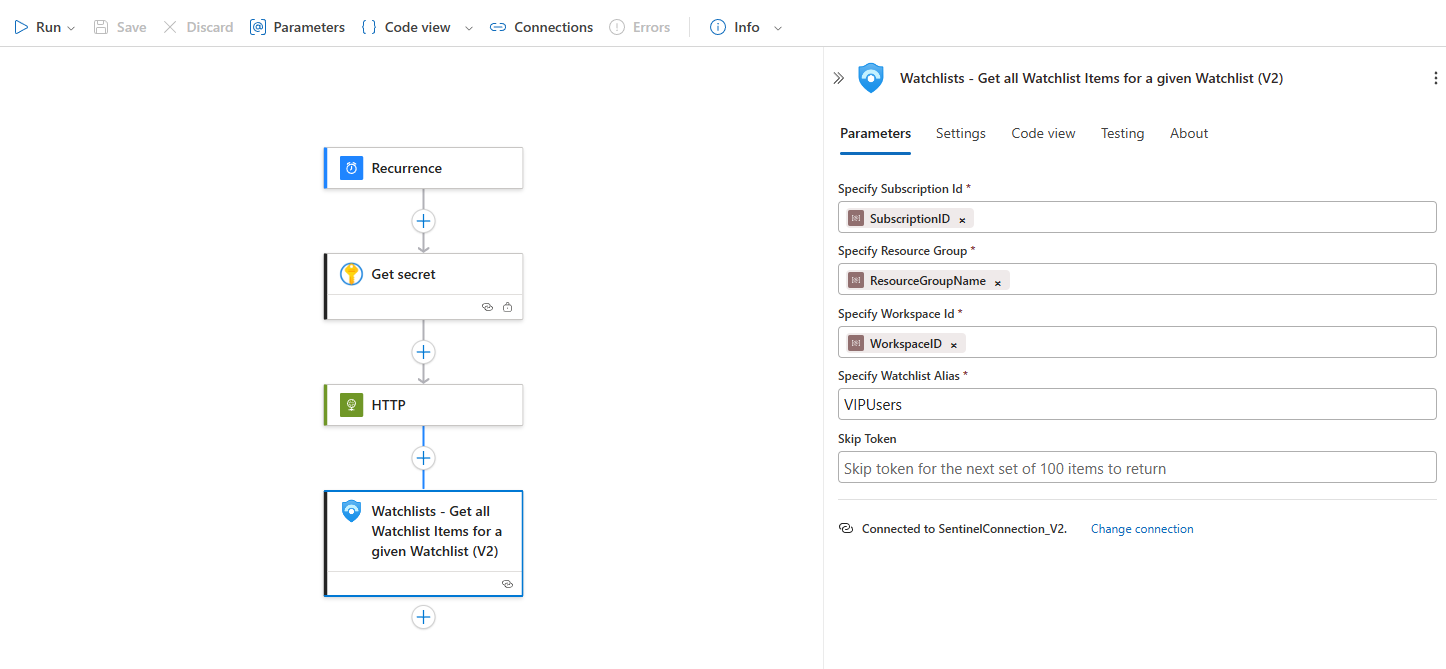
Task: Open workflow Parameters from the toolbar
Action: coord(297,27)
